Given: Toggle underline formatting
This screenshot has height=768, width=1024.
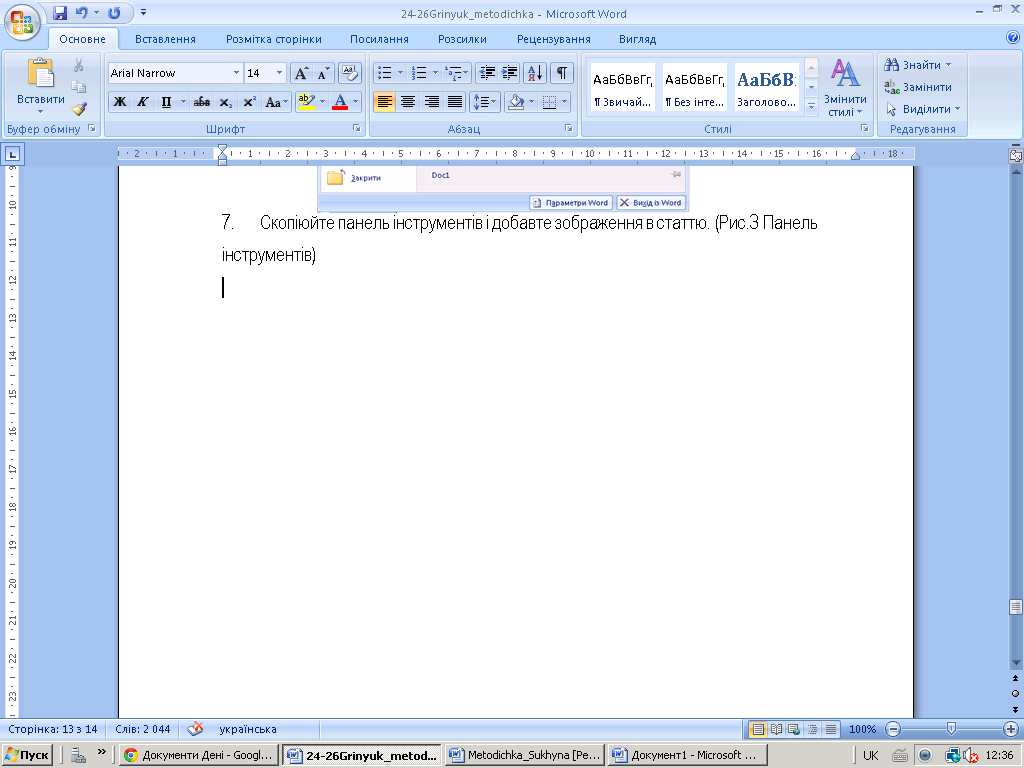Looking at the screenshot, I should [166, 102].
